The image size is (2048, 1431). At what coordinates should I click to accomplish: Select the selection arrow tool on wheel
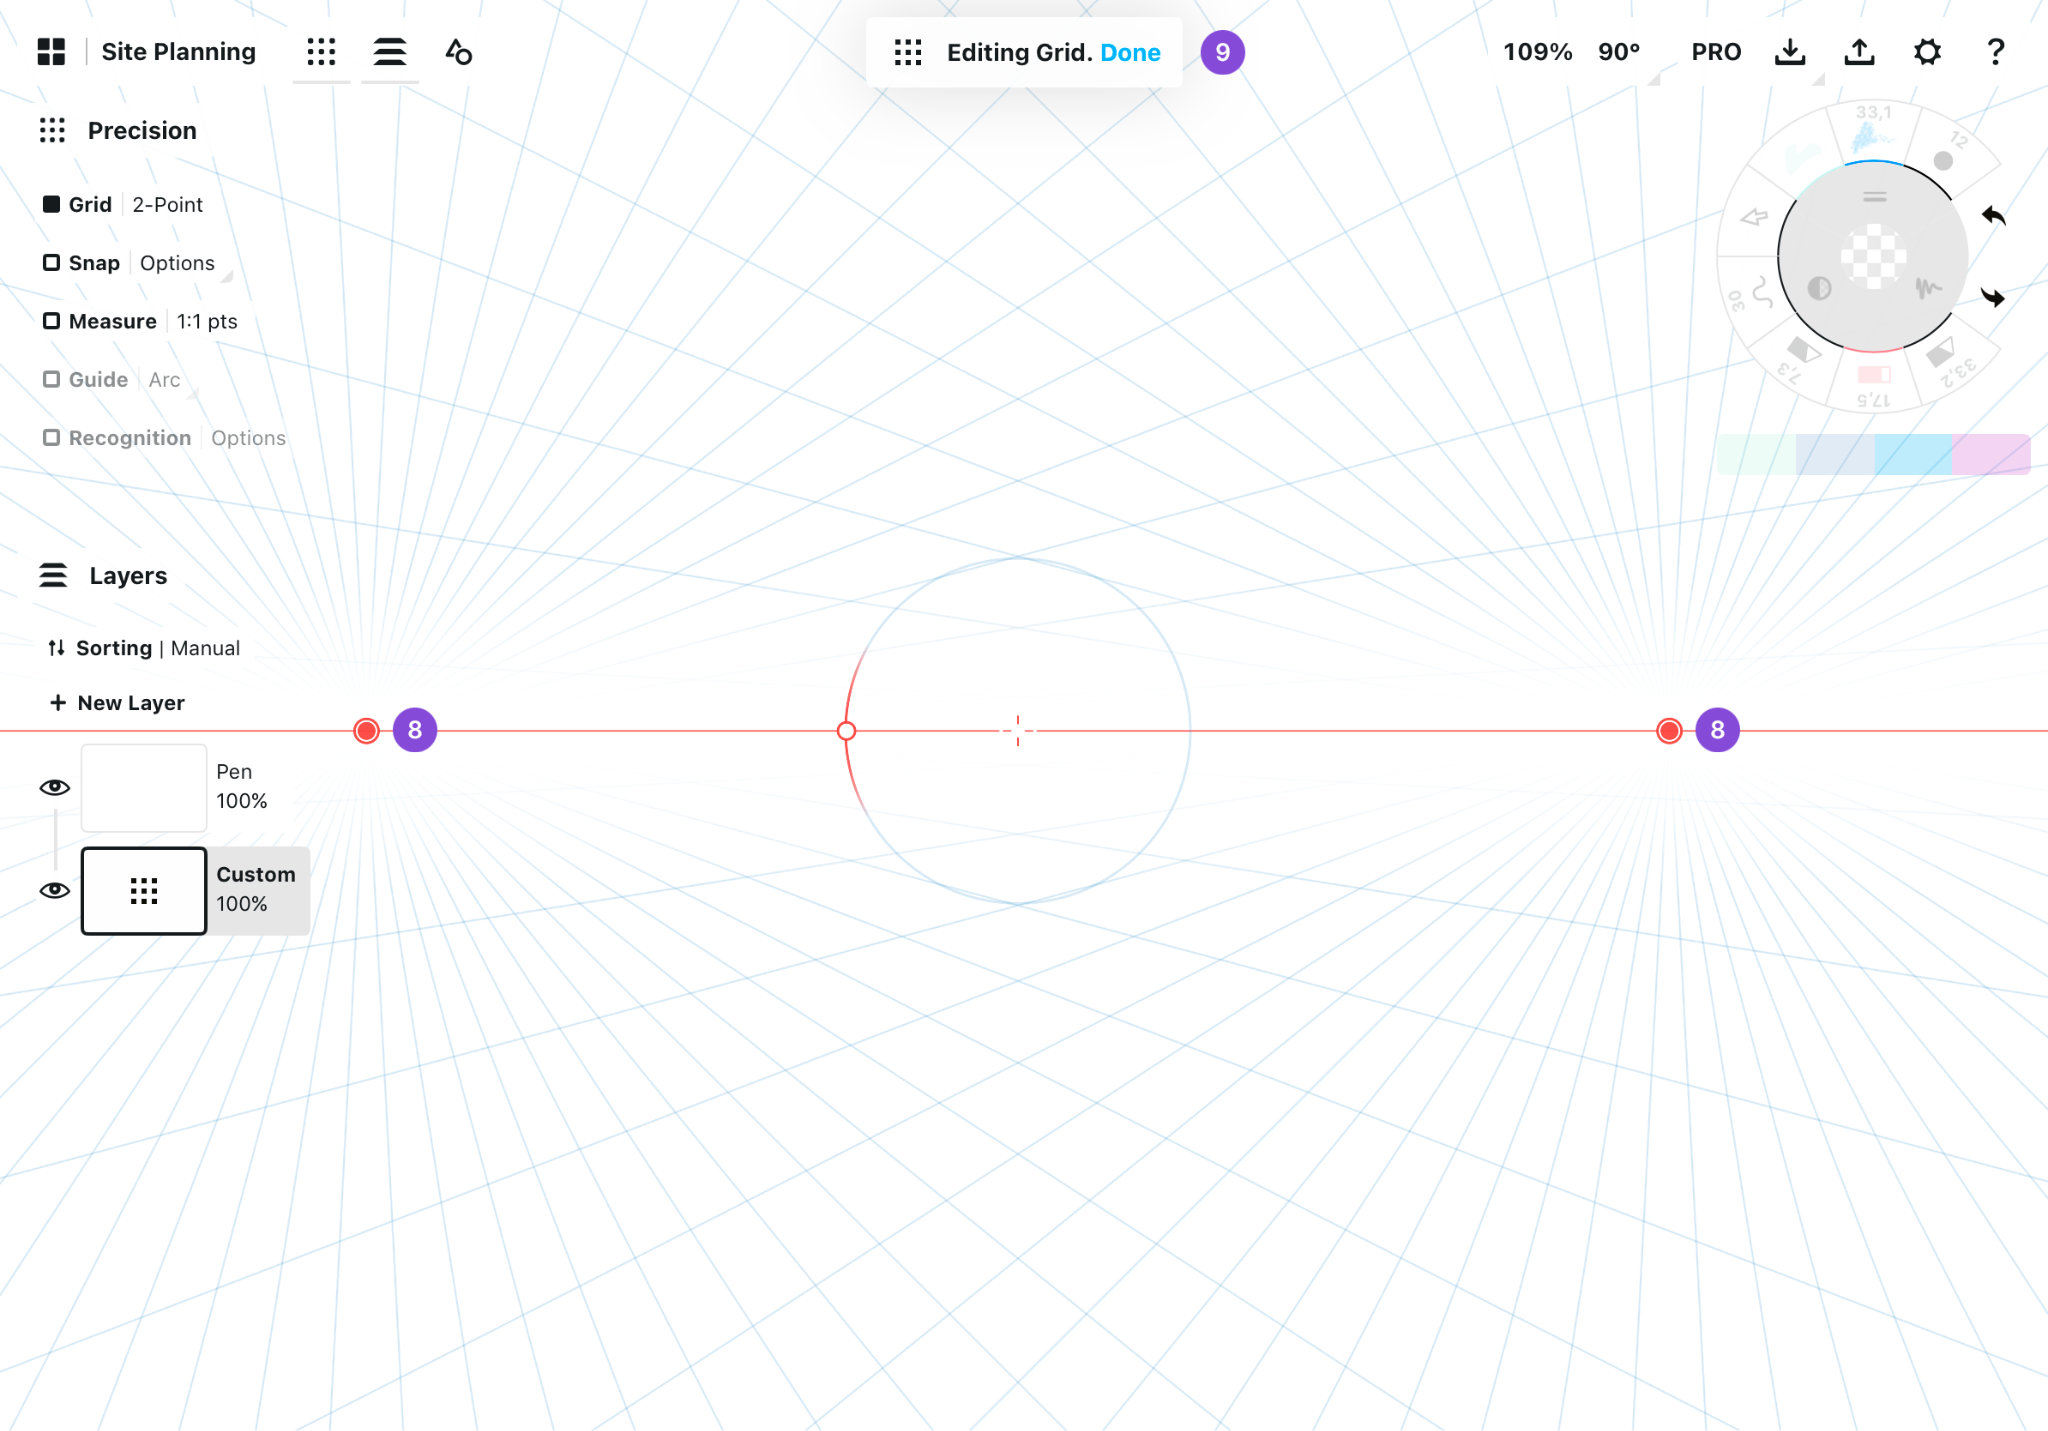pyautogui.click(x=1754, y=217)
